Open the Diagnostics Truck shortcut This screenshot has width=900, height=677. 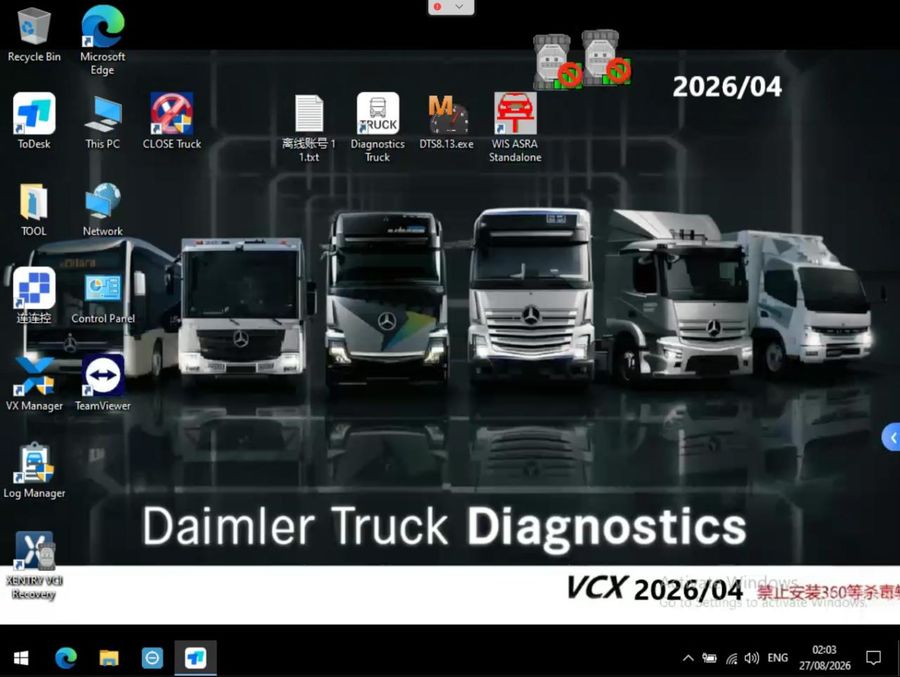[378, 127]
